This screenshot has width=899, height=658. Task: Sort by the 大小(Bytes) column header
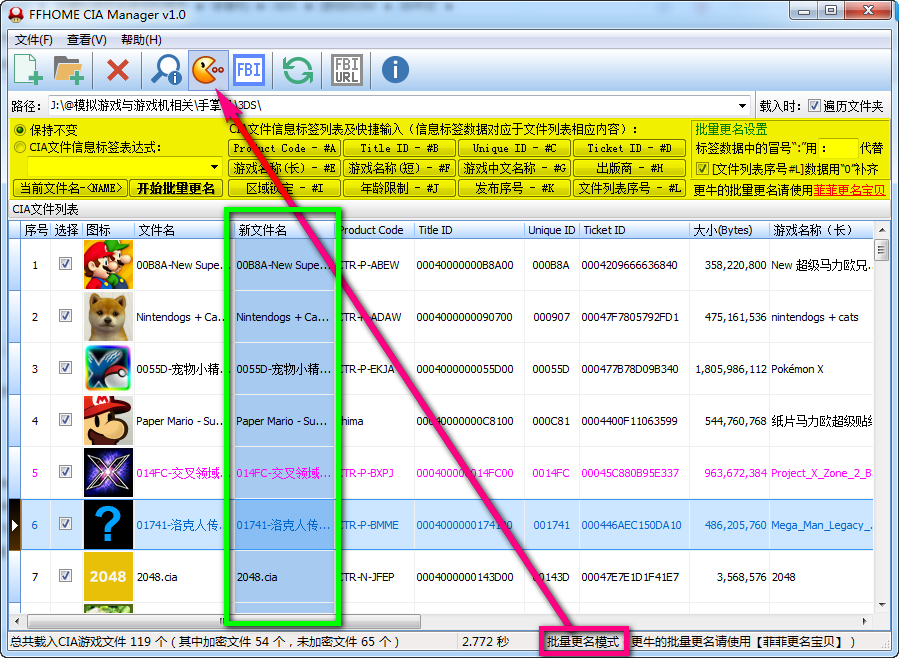tap(729, 230)
